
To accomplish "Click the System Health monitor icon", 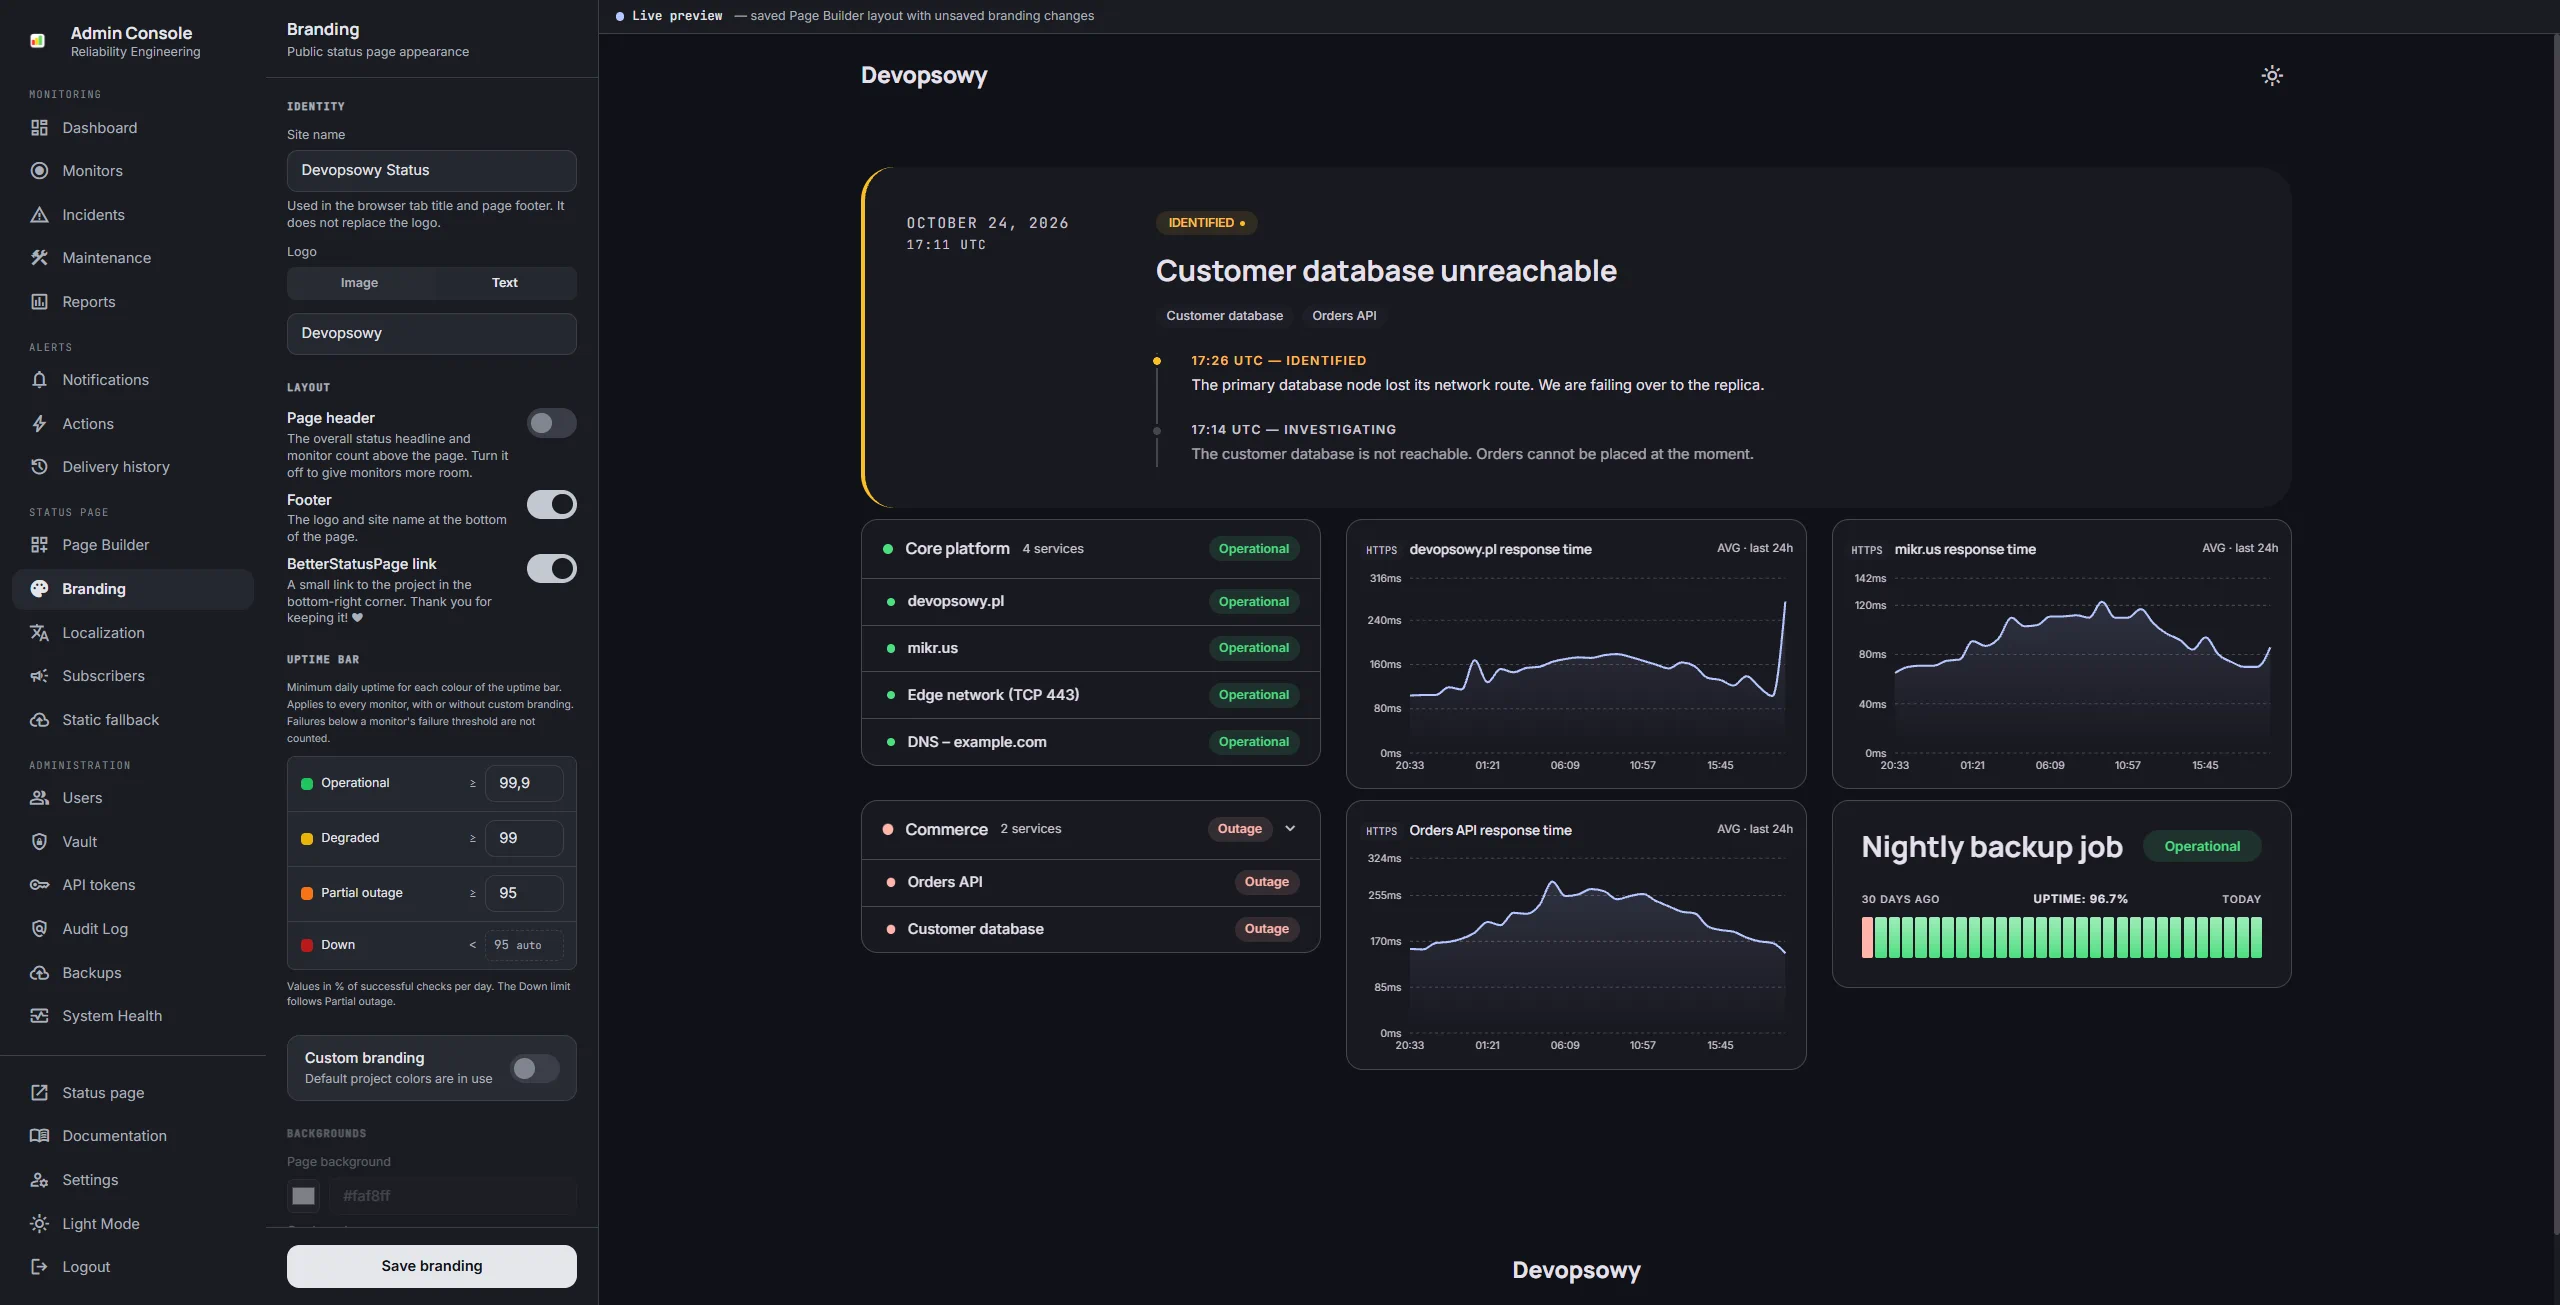I will (39, 1016).
